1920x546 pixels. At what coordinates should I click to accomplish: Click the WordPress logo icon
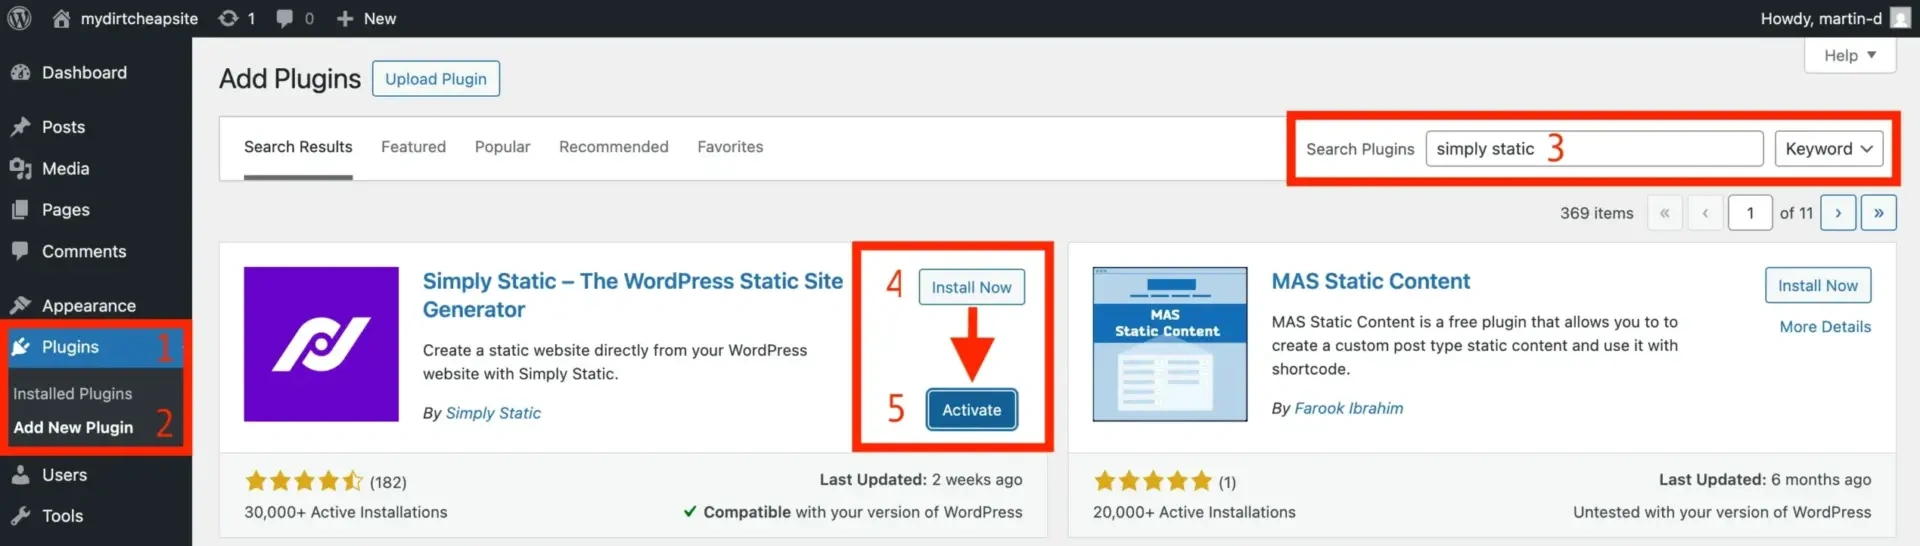(x=19, y=18)
